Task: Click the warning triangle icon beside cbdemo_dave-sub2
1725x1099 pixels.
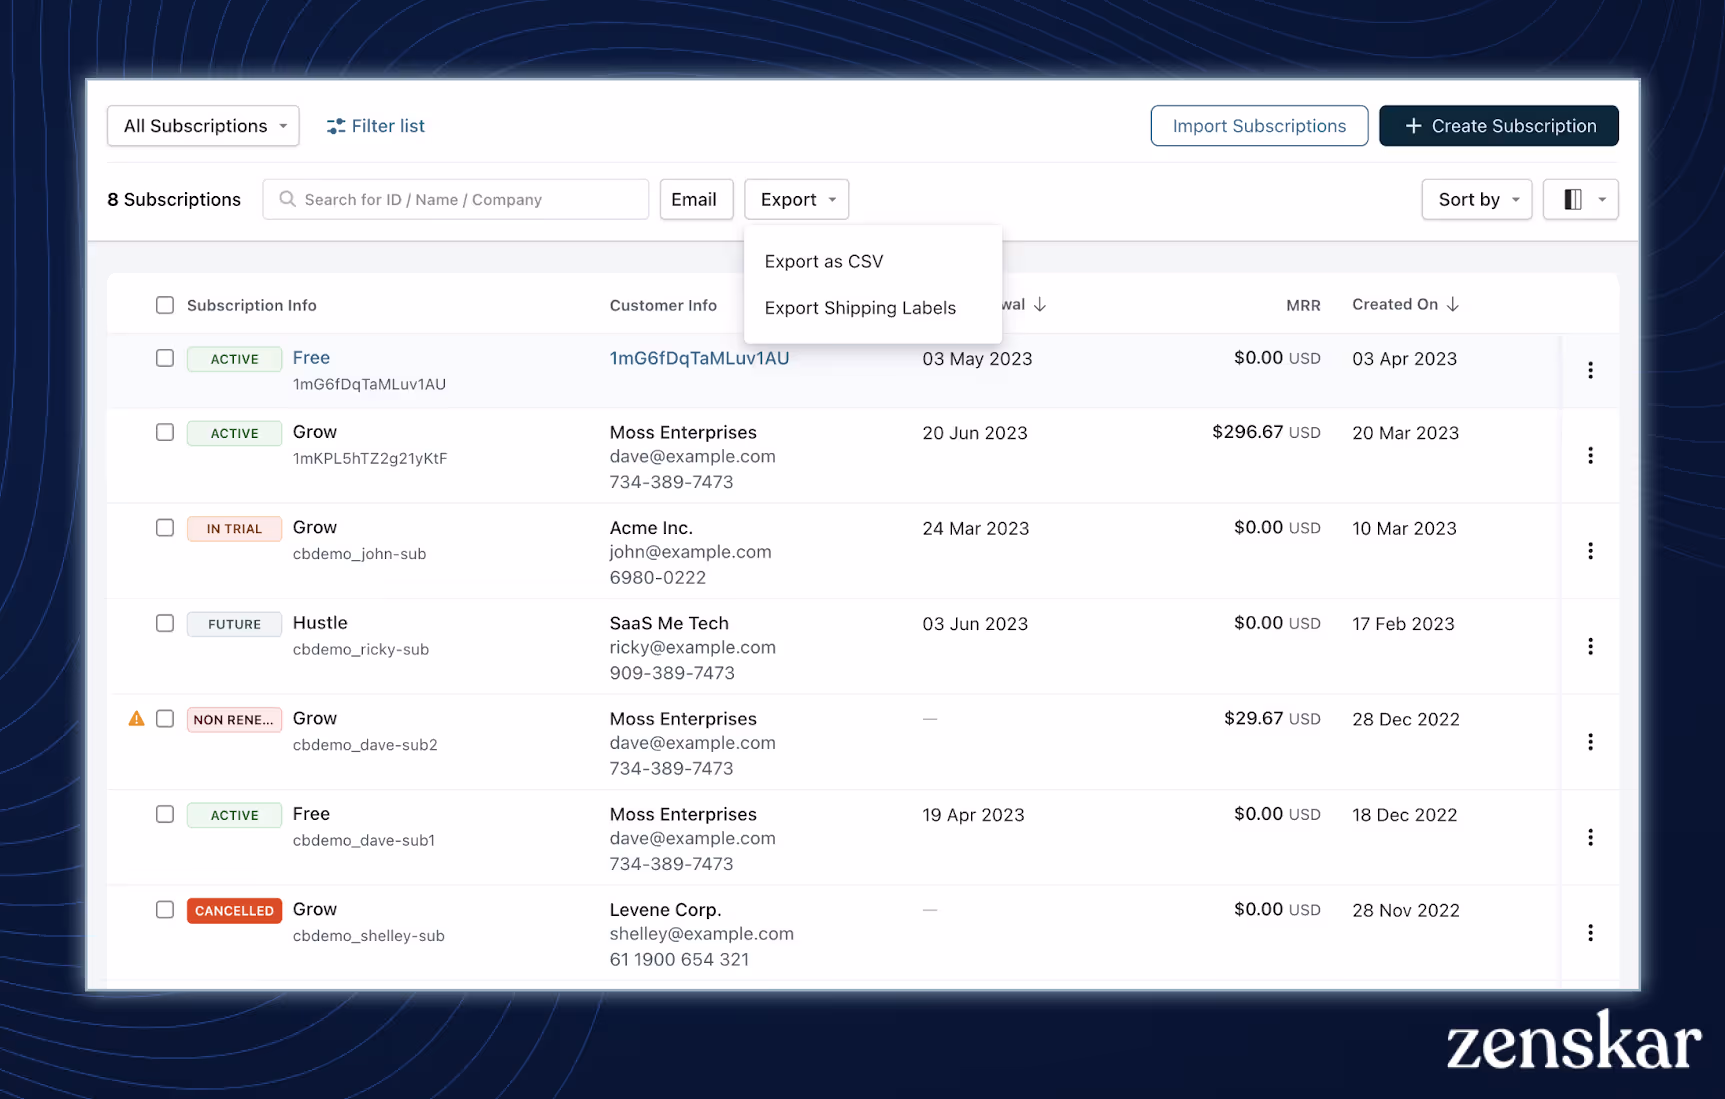Action: (137, 718)
